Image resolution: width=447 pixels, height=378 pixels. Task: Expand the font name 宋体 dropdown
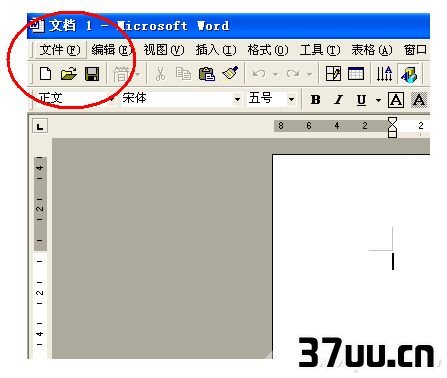[237, 99]
